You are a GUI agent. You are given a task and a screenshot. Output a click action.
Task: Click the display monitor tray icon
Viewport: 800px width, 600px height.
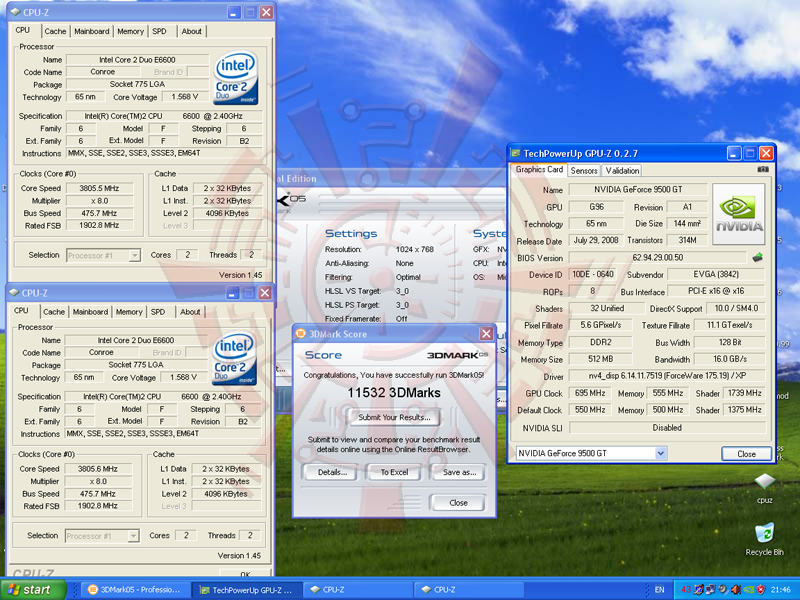click(698, 590)
